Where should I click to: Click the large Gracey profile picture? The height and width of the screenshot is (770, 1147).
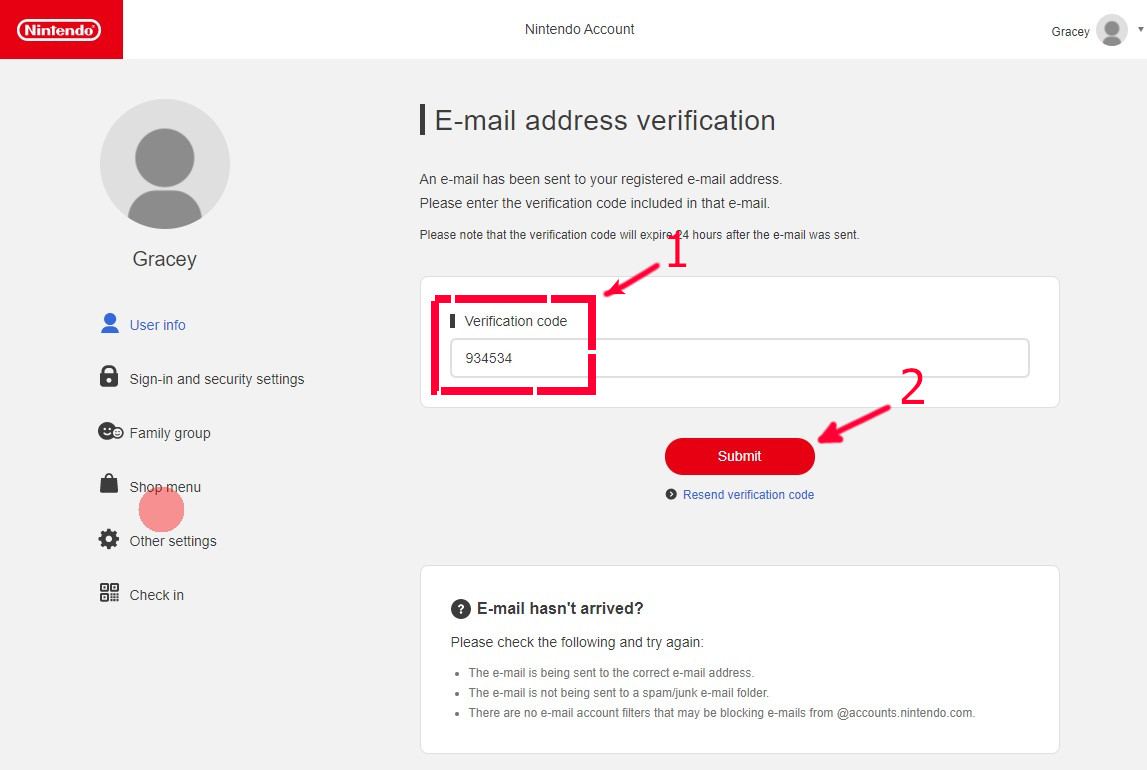[x=164, y=164]
